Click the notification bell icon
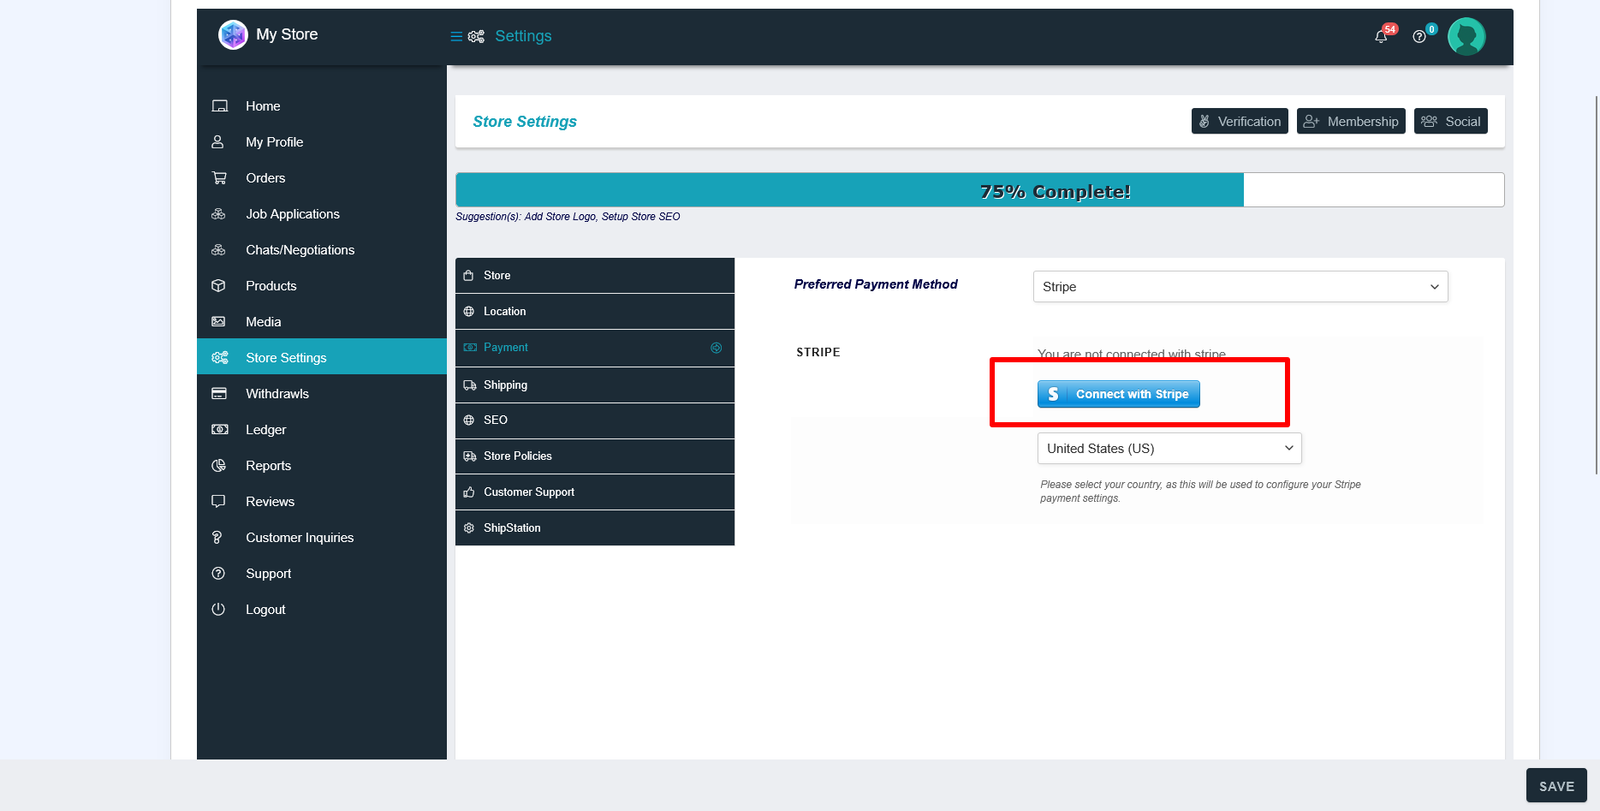 coord(1381,37)
